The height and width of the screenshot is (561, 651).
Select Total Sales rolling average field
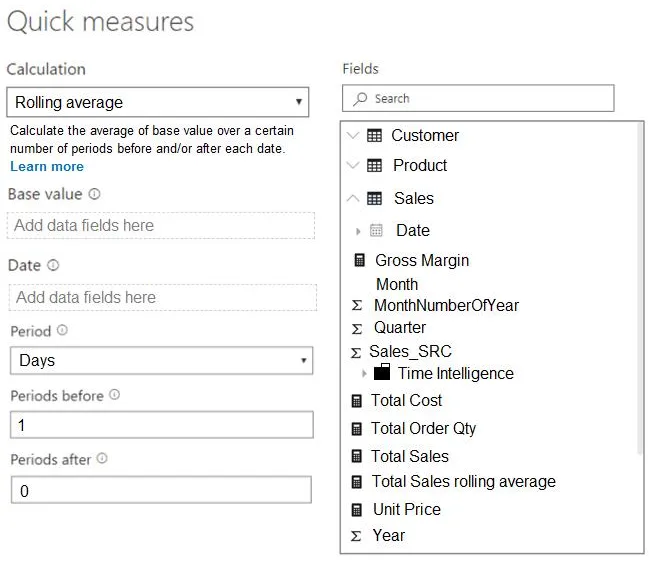(463, 482)
